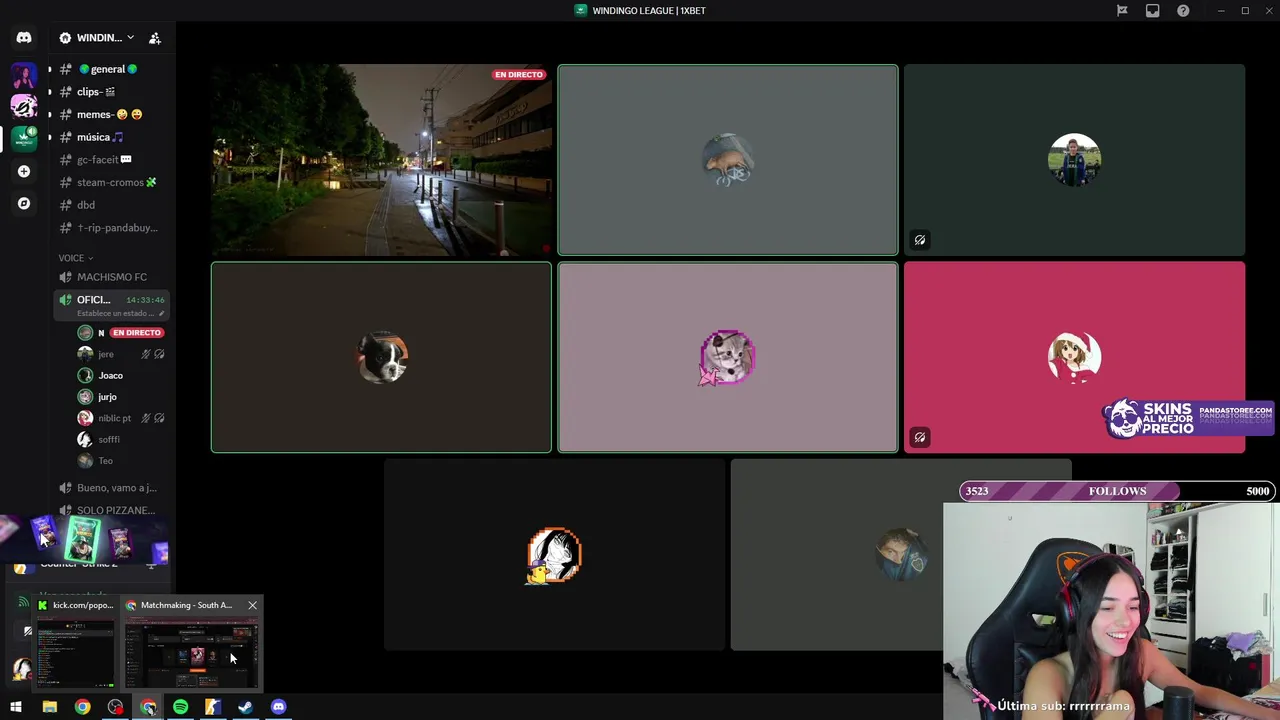Open the dbd channel
The width and height of the screenshot is (1280, 720).
pyautogui.click(x=108, y=205)
